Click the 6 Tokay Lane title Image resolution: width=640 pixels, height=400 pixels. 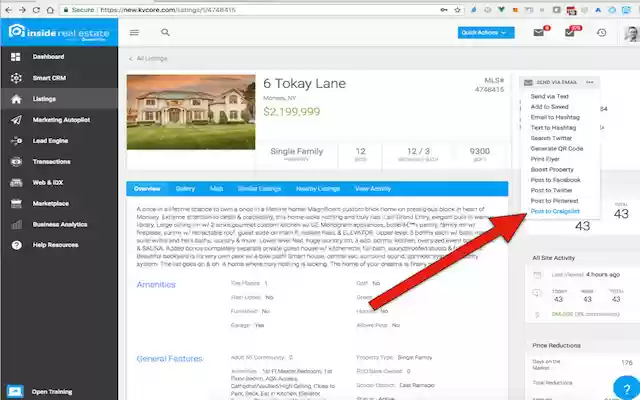coord(304,83)
